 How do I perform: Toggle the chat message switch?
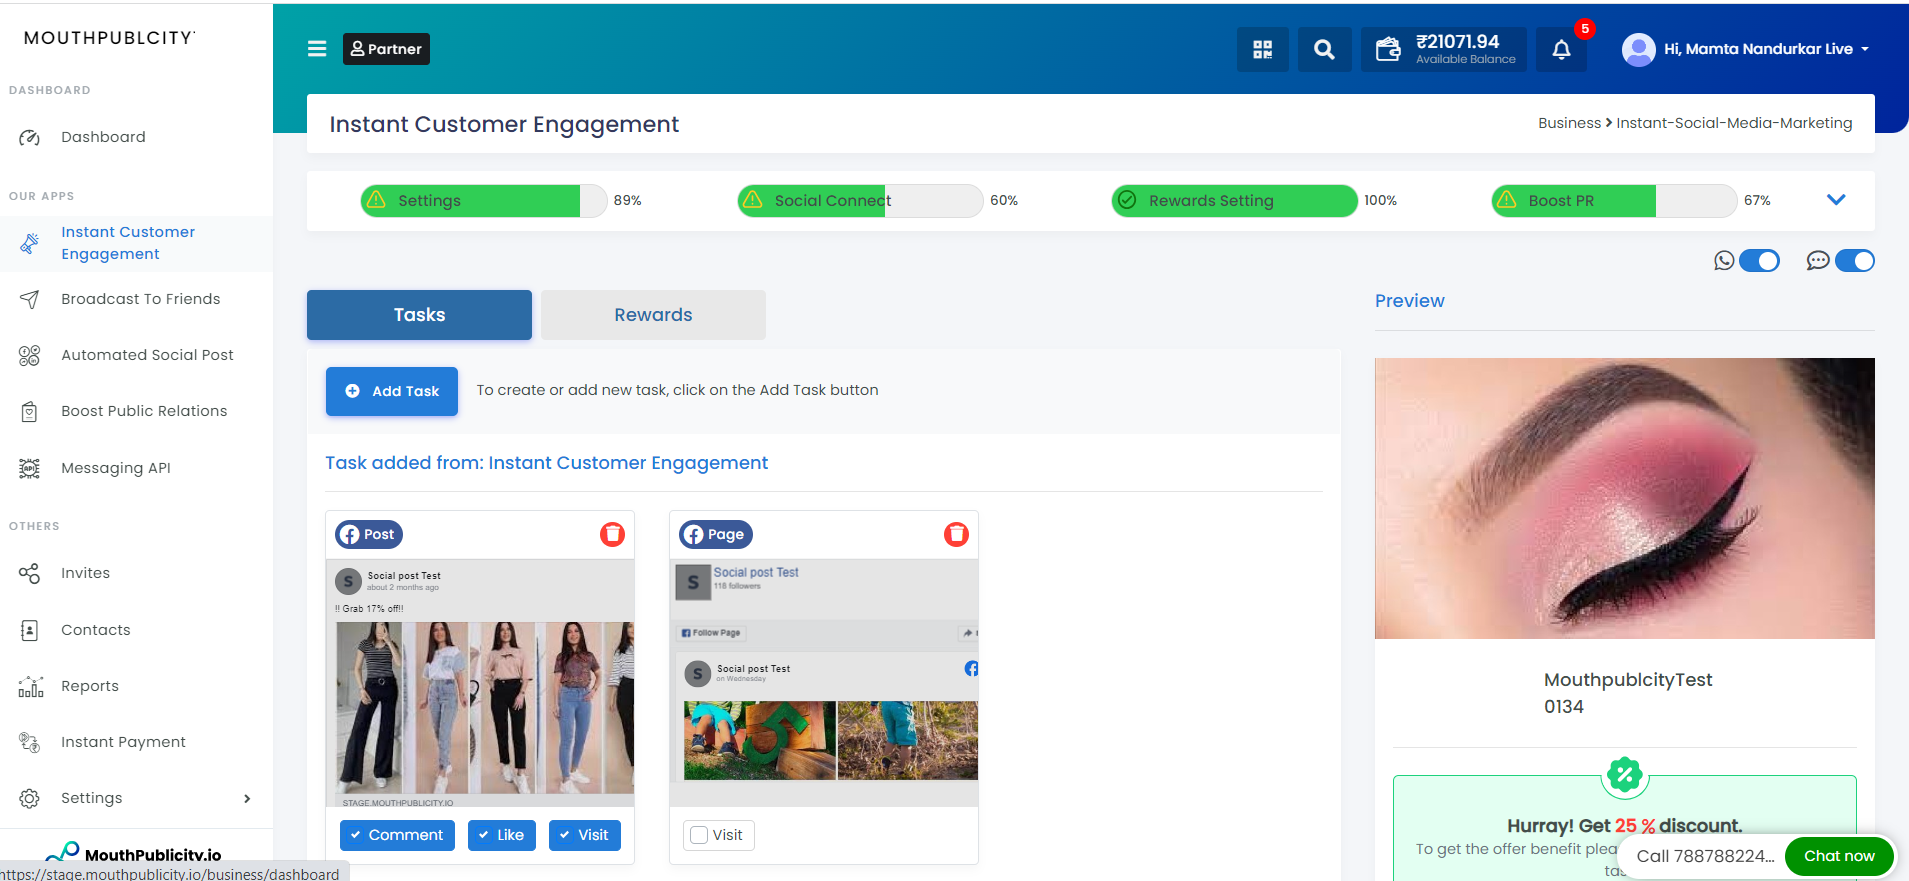1854,261
